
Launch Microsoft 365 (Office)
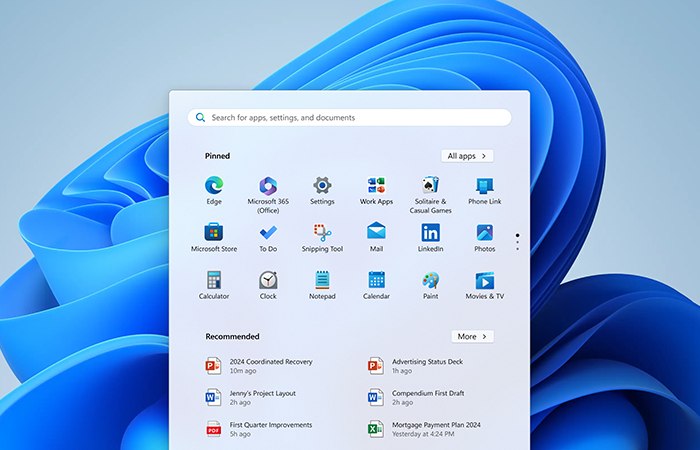[268, 195]
